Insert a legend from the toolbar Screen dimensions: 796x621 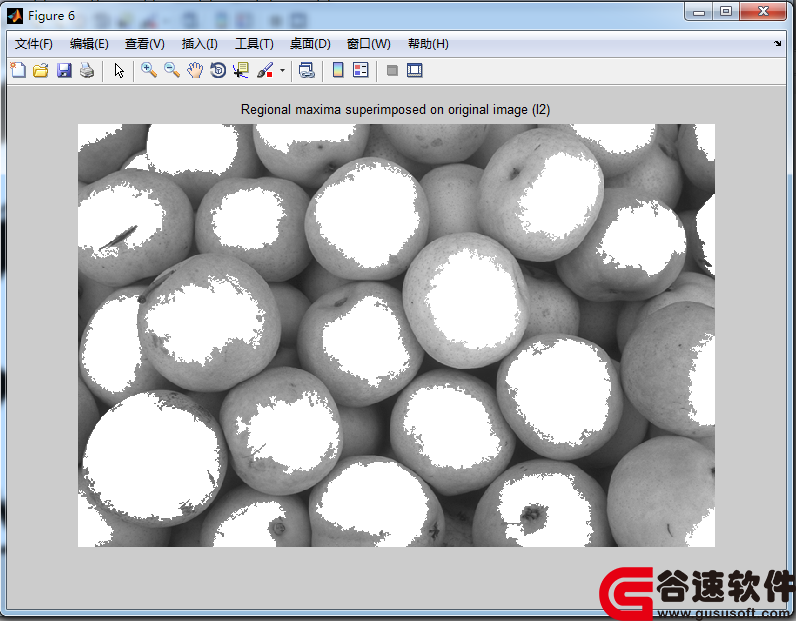(360, 70)
